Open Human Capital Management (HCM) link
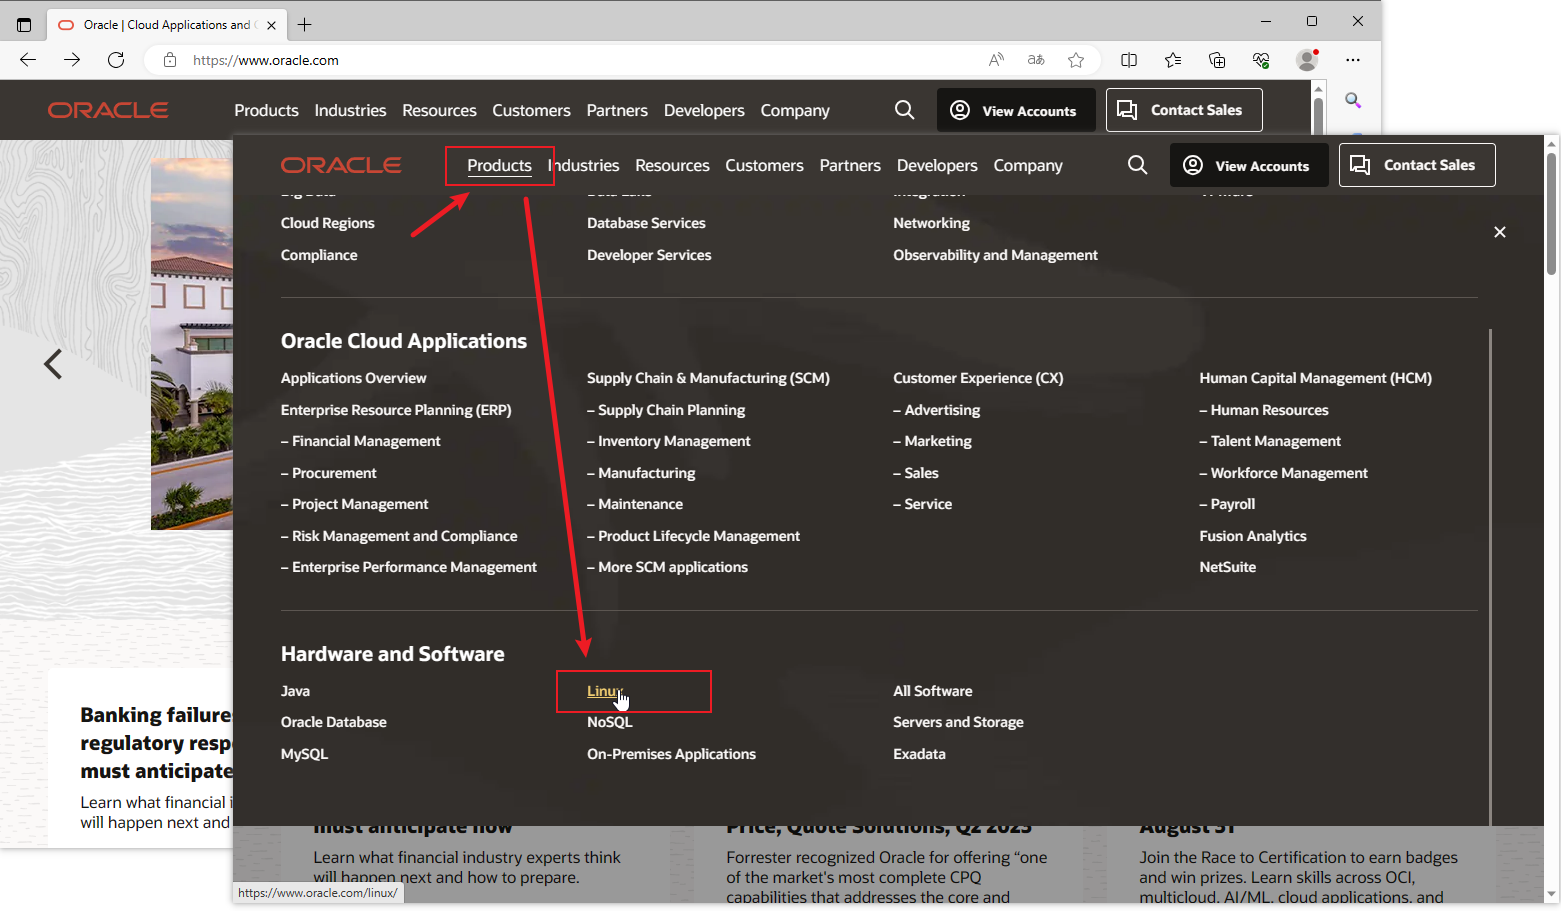 [1315, 378]
